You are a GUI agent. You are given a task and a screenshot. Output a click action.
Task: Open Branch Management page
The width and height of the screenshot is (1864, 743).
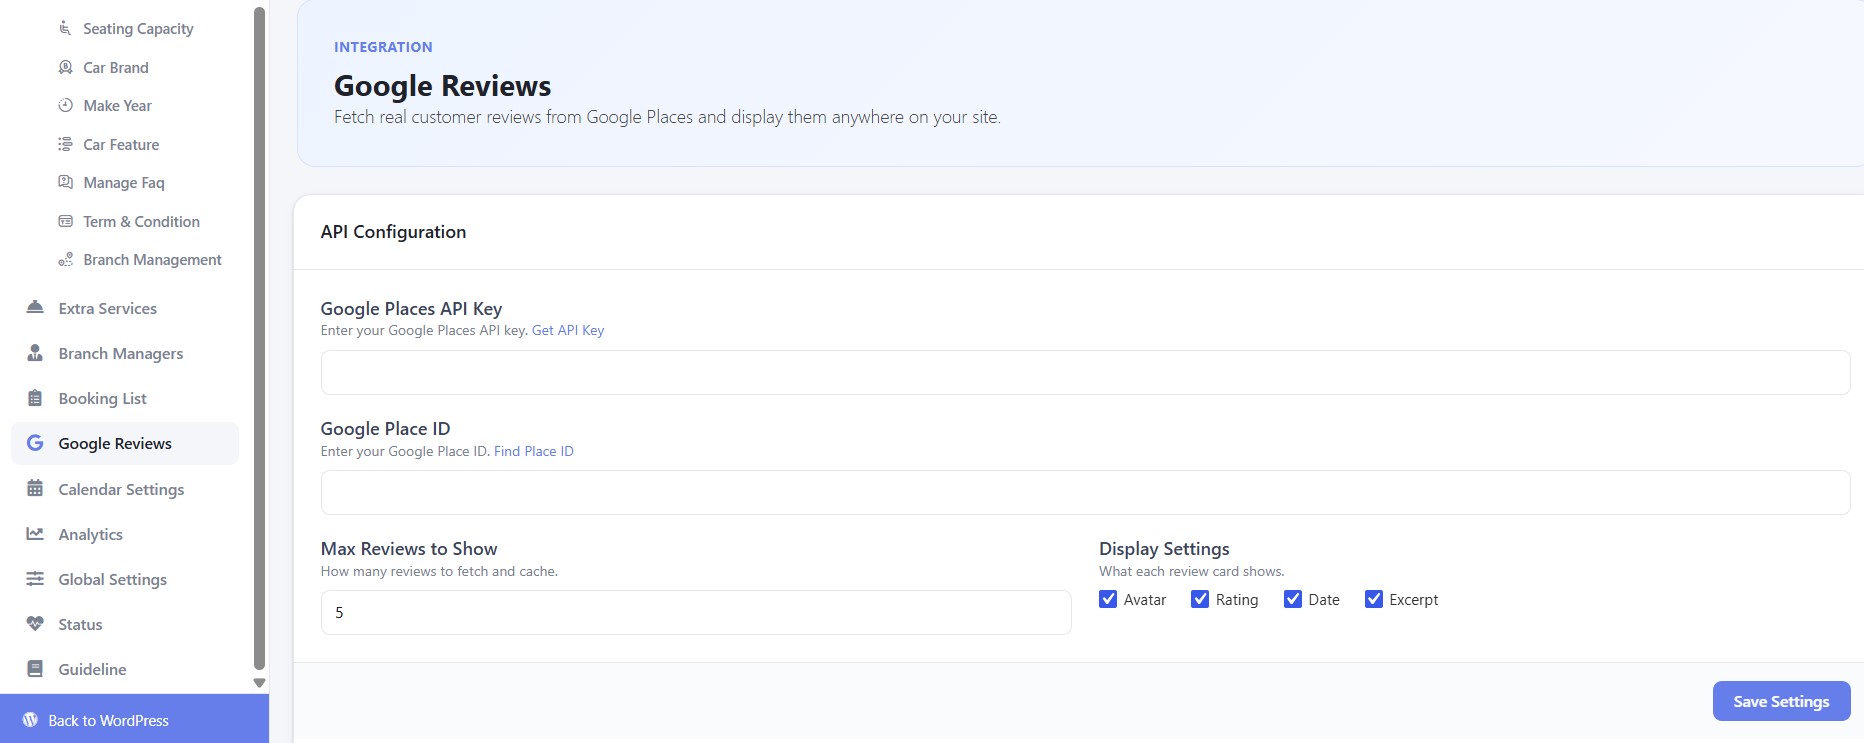point(152,259)
